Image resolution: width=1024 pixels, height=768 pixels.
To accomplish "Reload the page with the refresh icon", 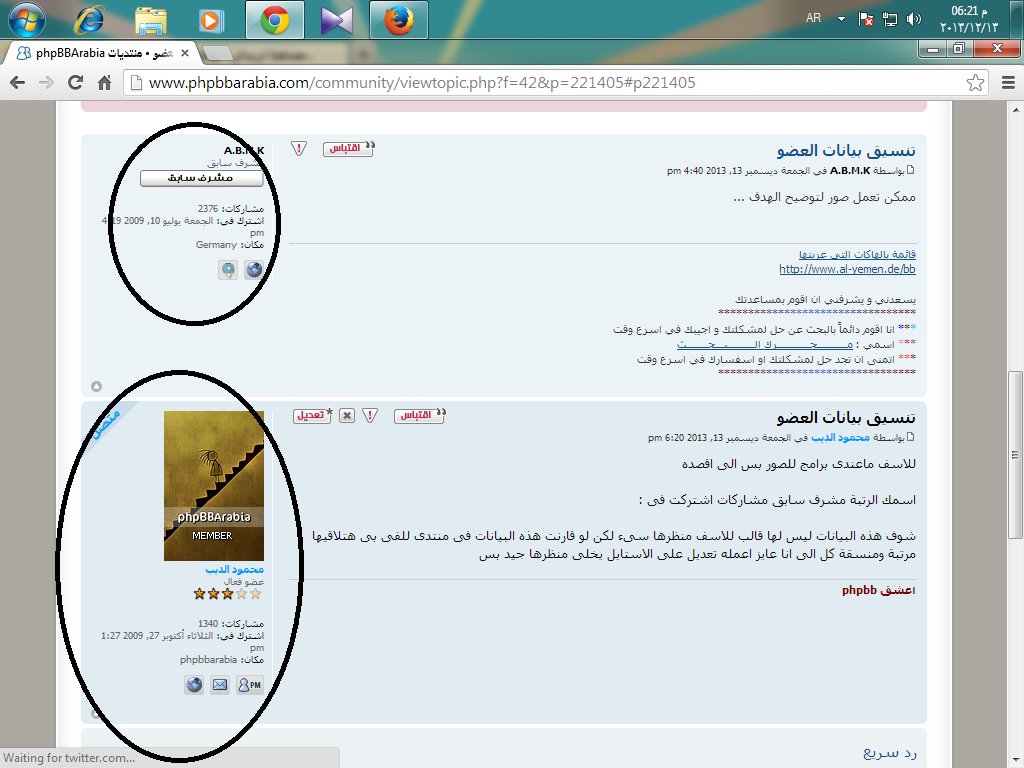I will pos(75,83).
